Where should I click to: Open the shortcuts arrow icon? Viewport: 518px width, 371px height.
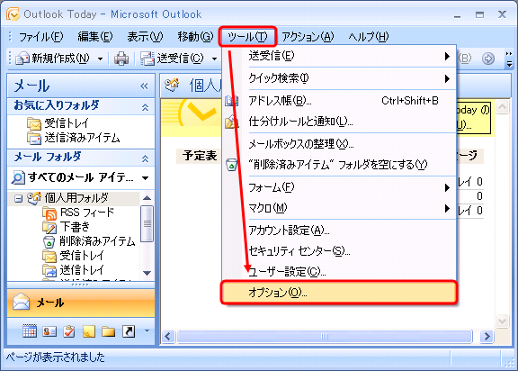129,331
